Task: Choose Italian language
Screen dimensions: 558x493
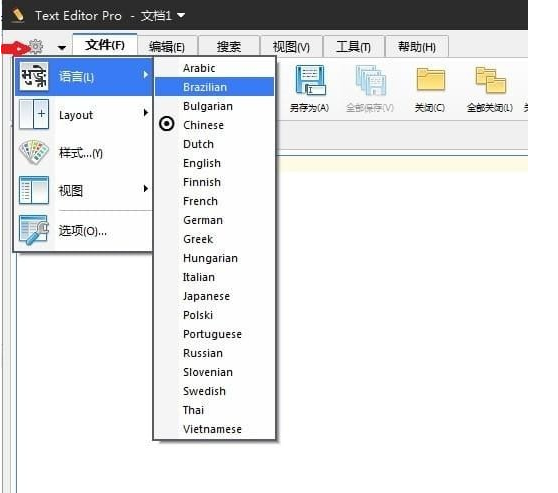Action: coord(215,277)
